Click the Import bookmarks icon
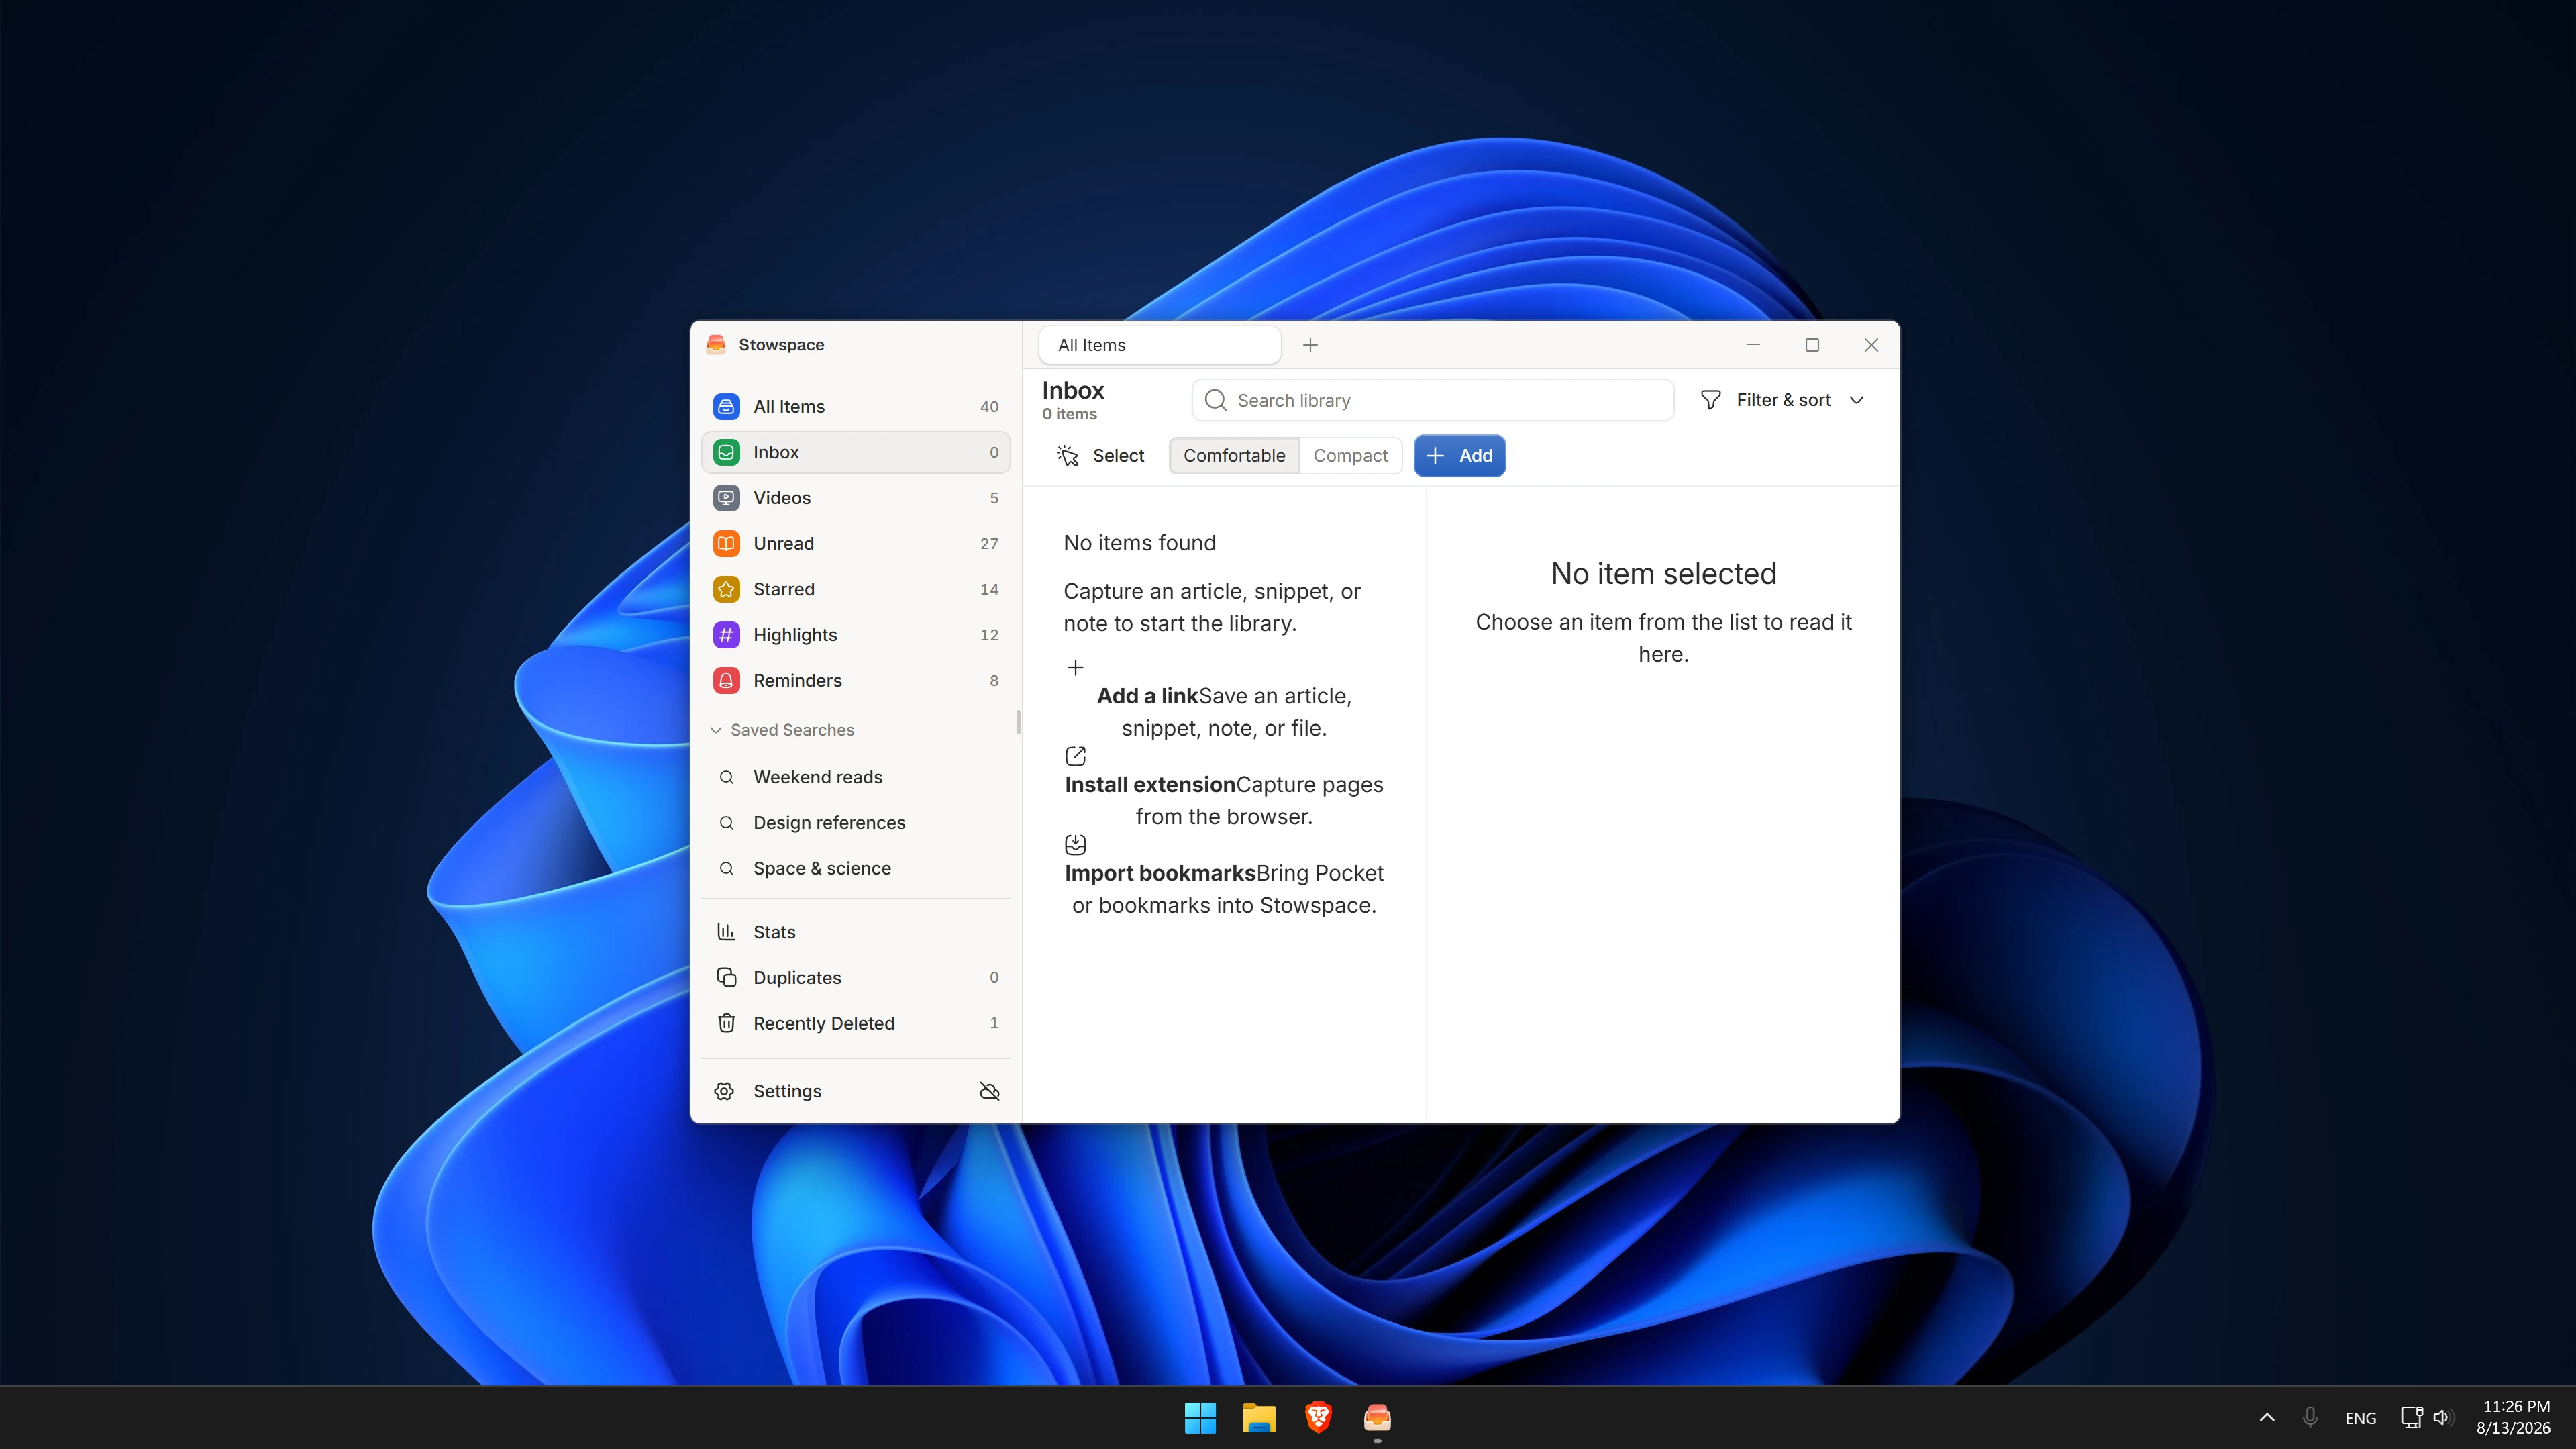The height and width of the screenshot is (1449, 2576). tap(1076, 845)
